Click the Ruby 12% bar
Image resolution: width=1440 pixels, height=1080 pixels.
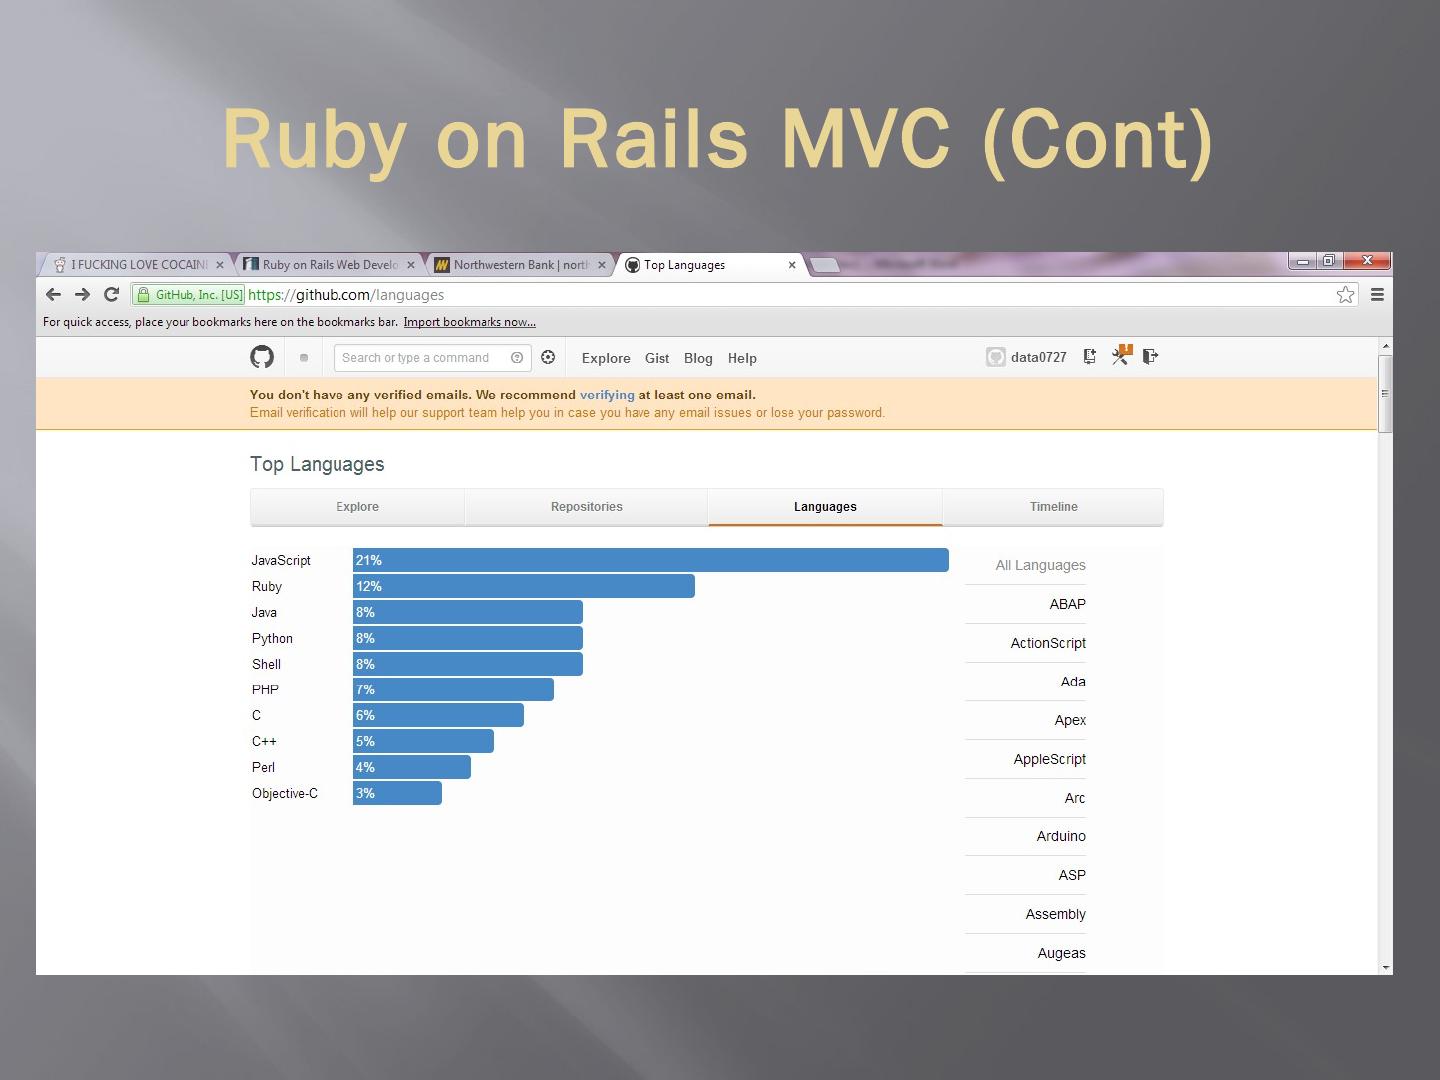point(524,586)
